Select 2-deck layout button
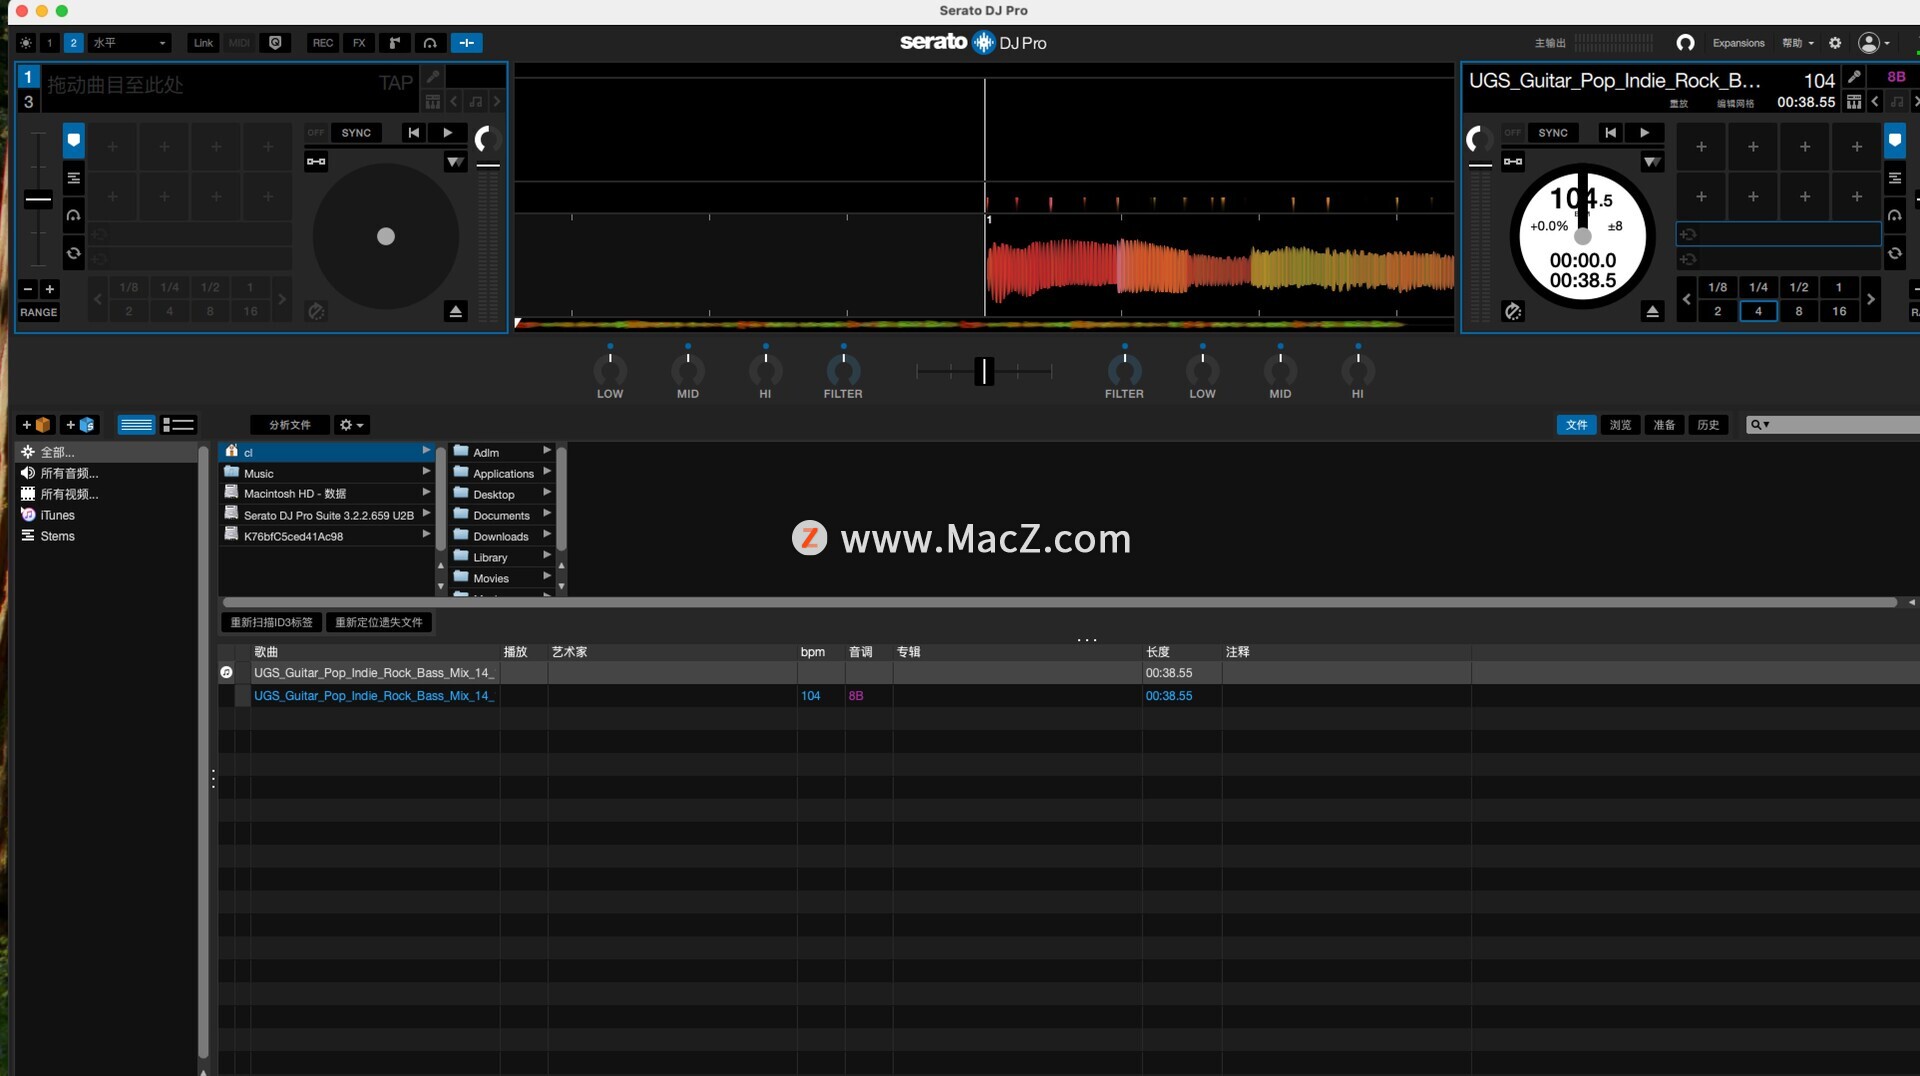 click(73, 43)
